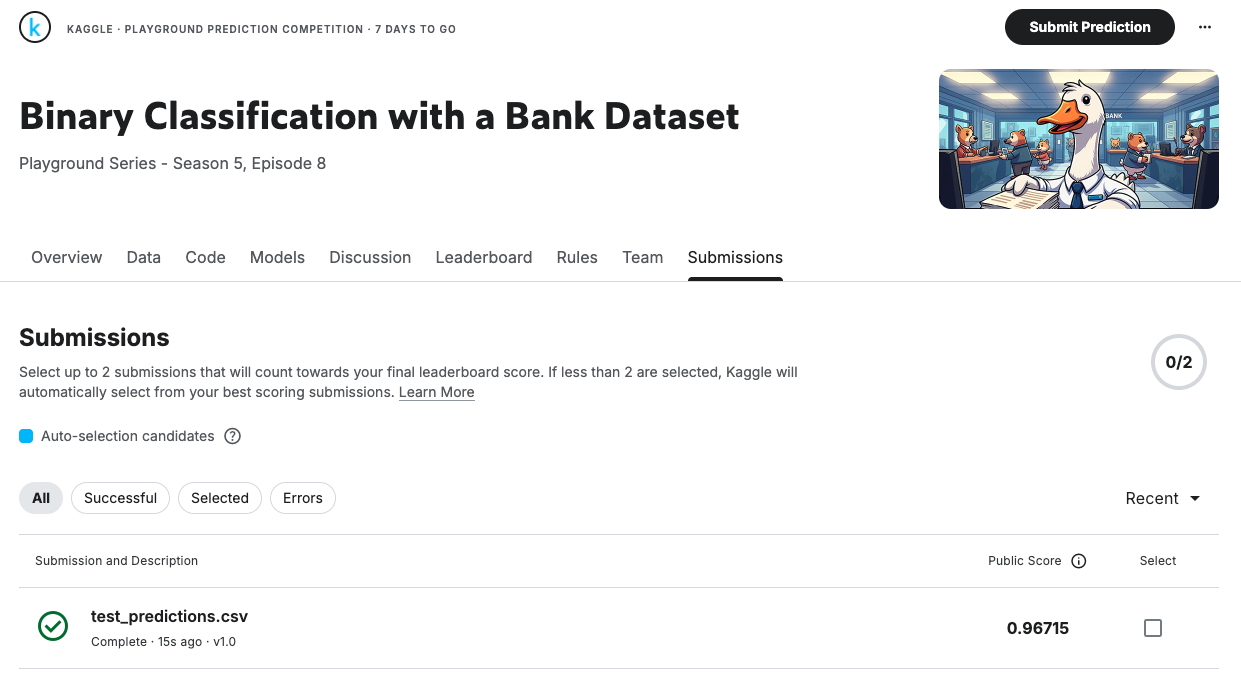Select the test_predictions.csv submission checkbox
This screenshot has height=690, width=1241.
(x=1153, y=628)
